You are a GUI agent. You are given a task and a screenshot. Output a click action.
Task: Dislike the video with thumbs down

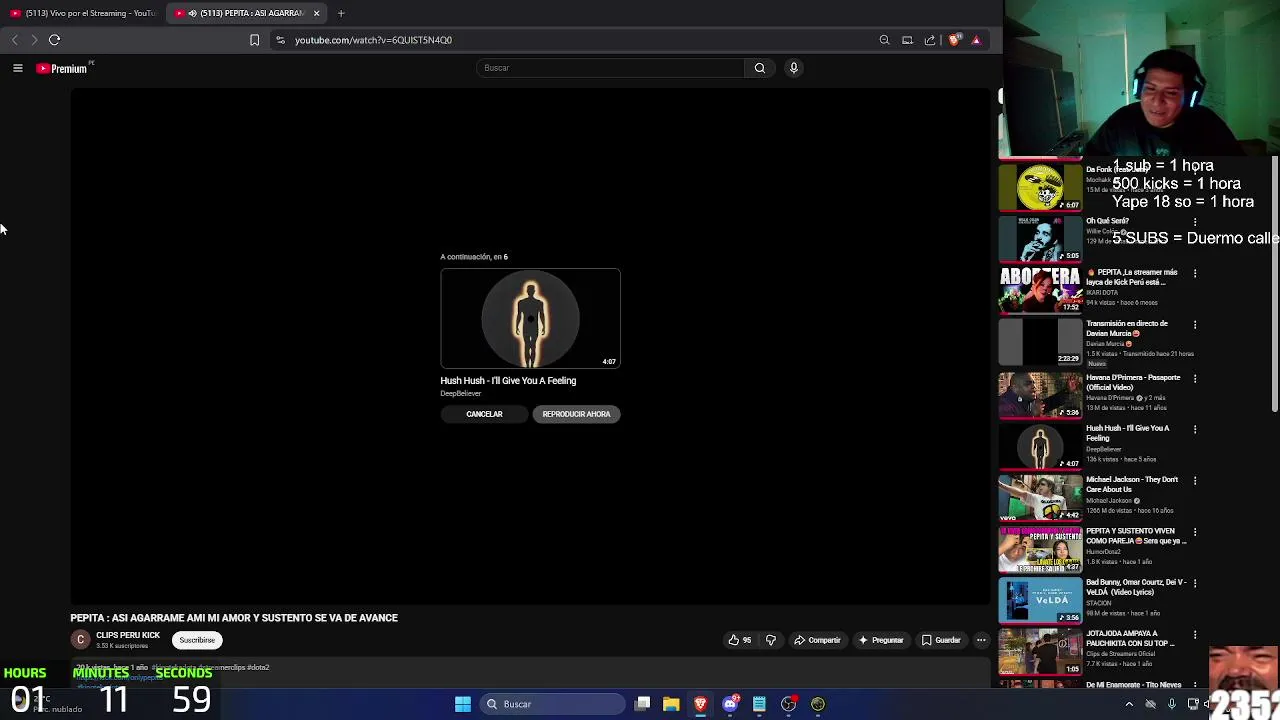click(771, 640)
